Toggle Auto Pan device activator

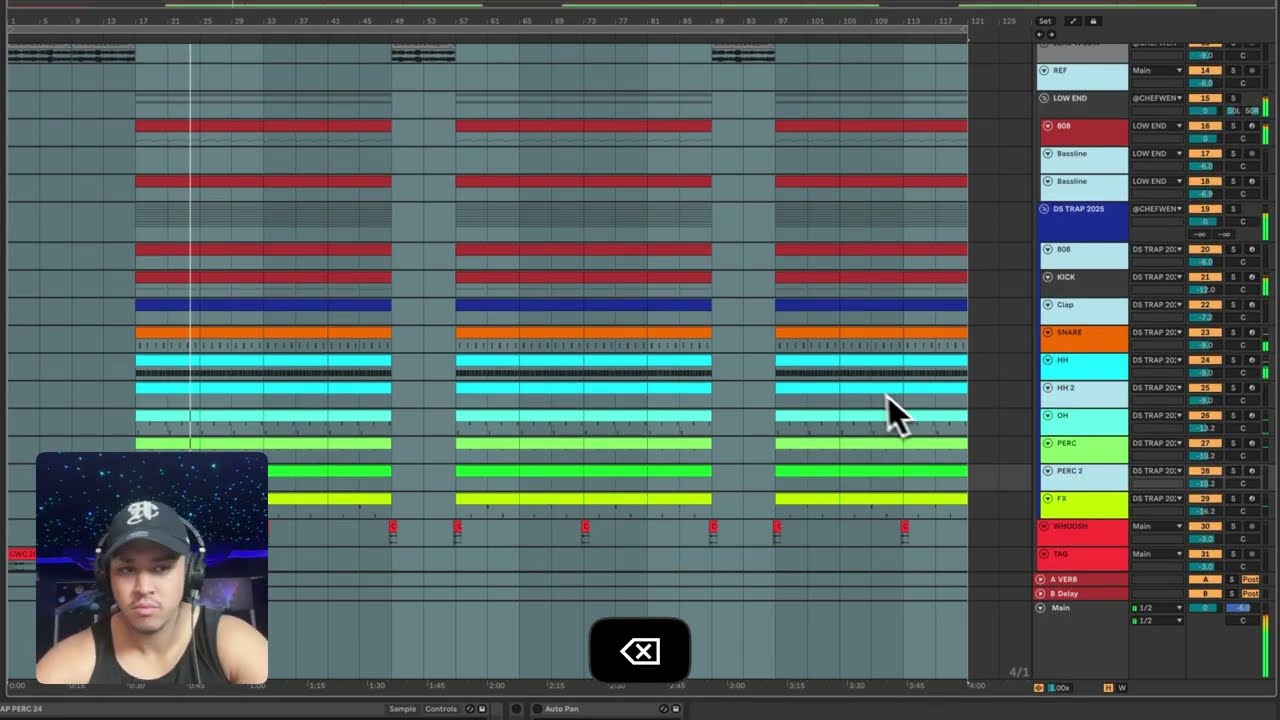click(537, 709)
